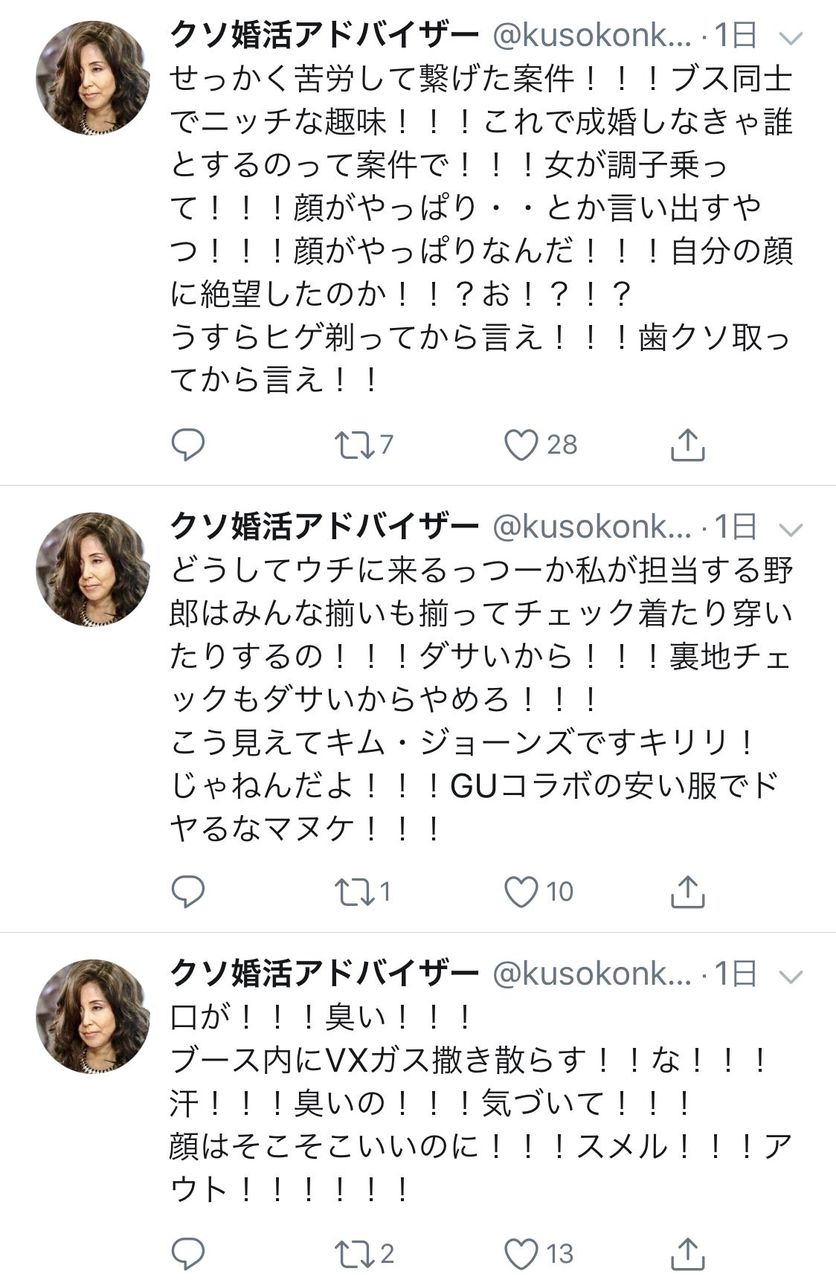836x1280 pixels.
Task: Tap @kusokonk handle on the first tweet
Action: 590,37
